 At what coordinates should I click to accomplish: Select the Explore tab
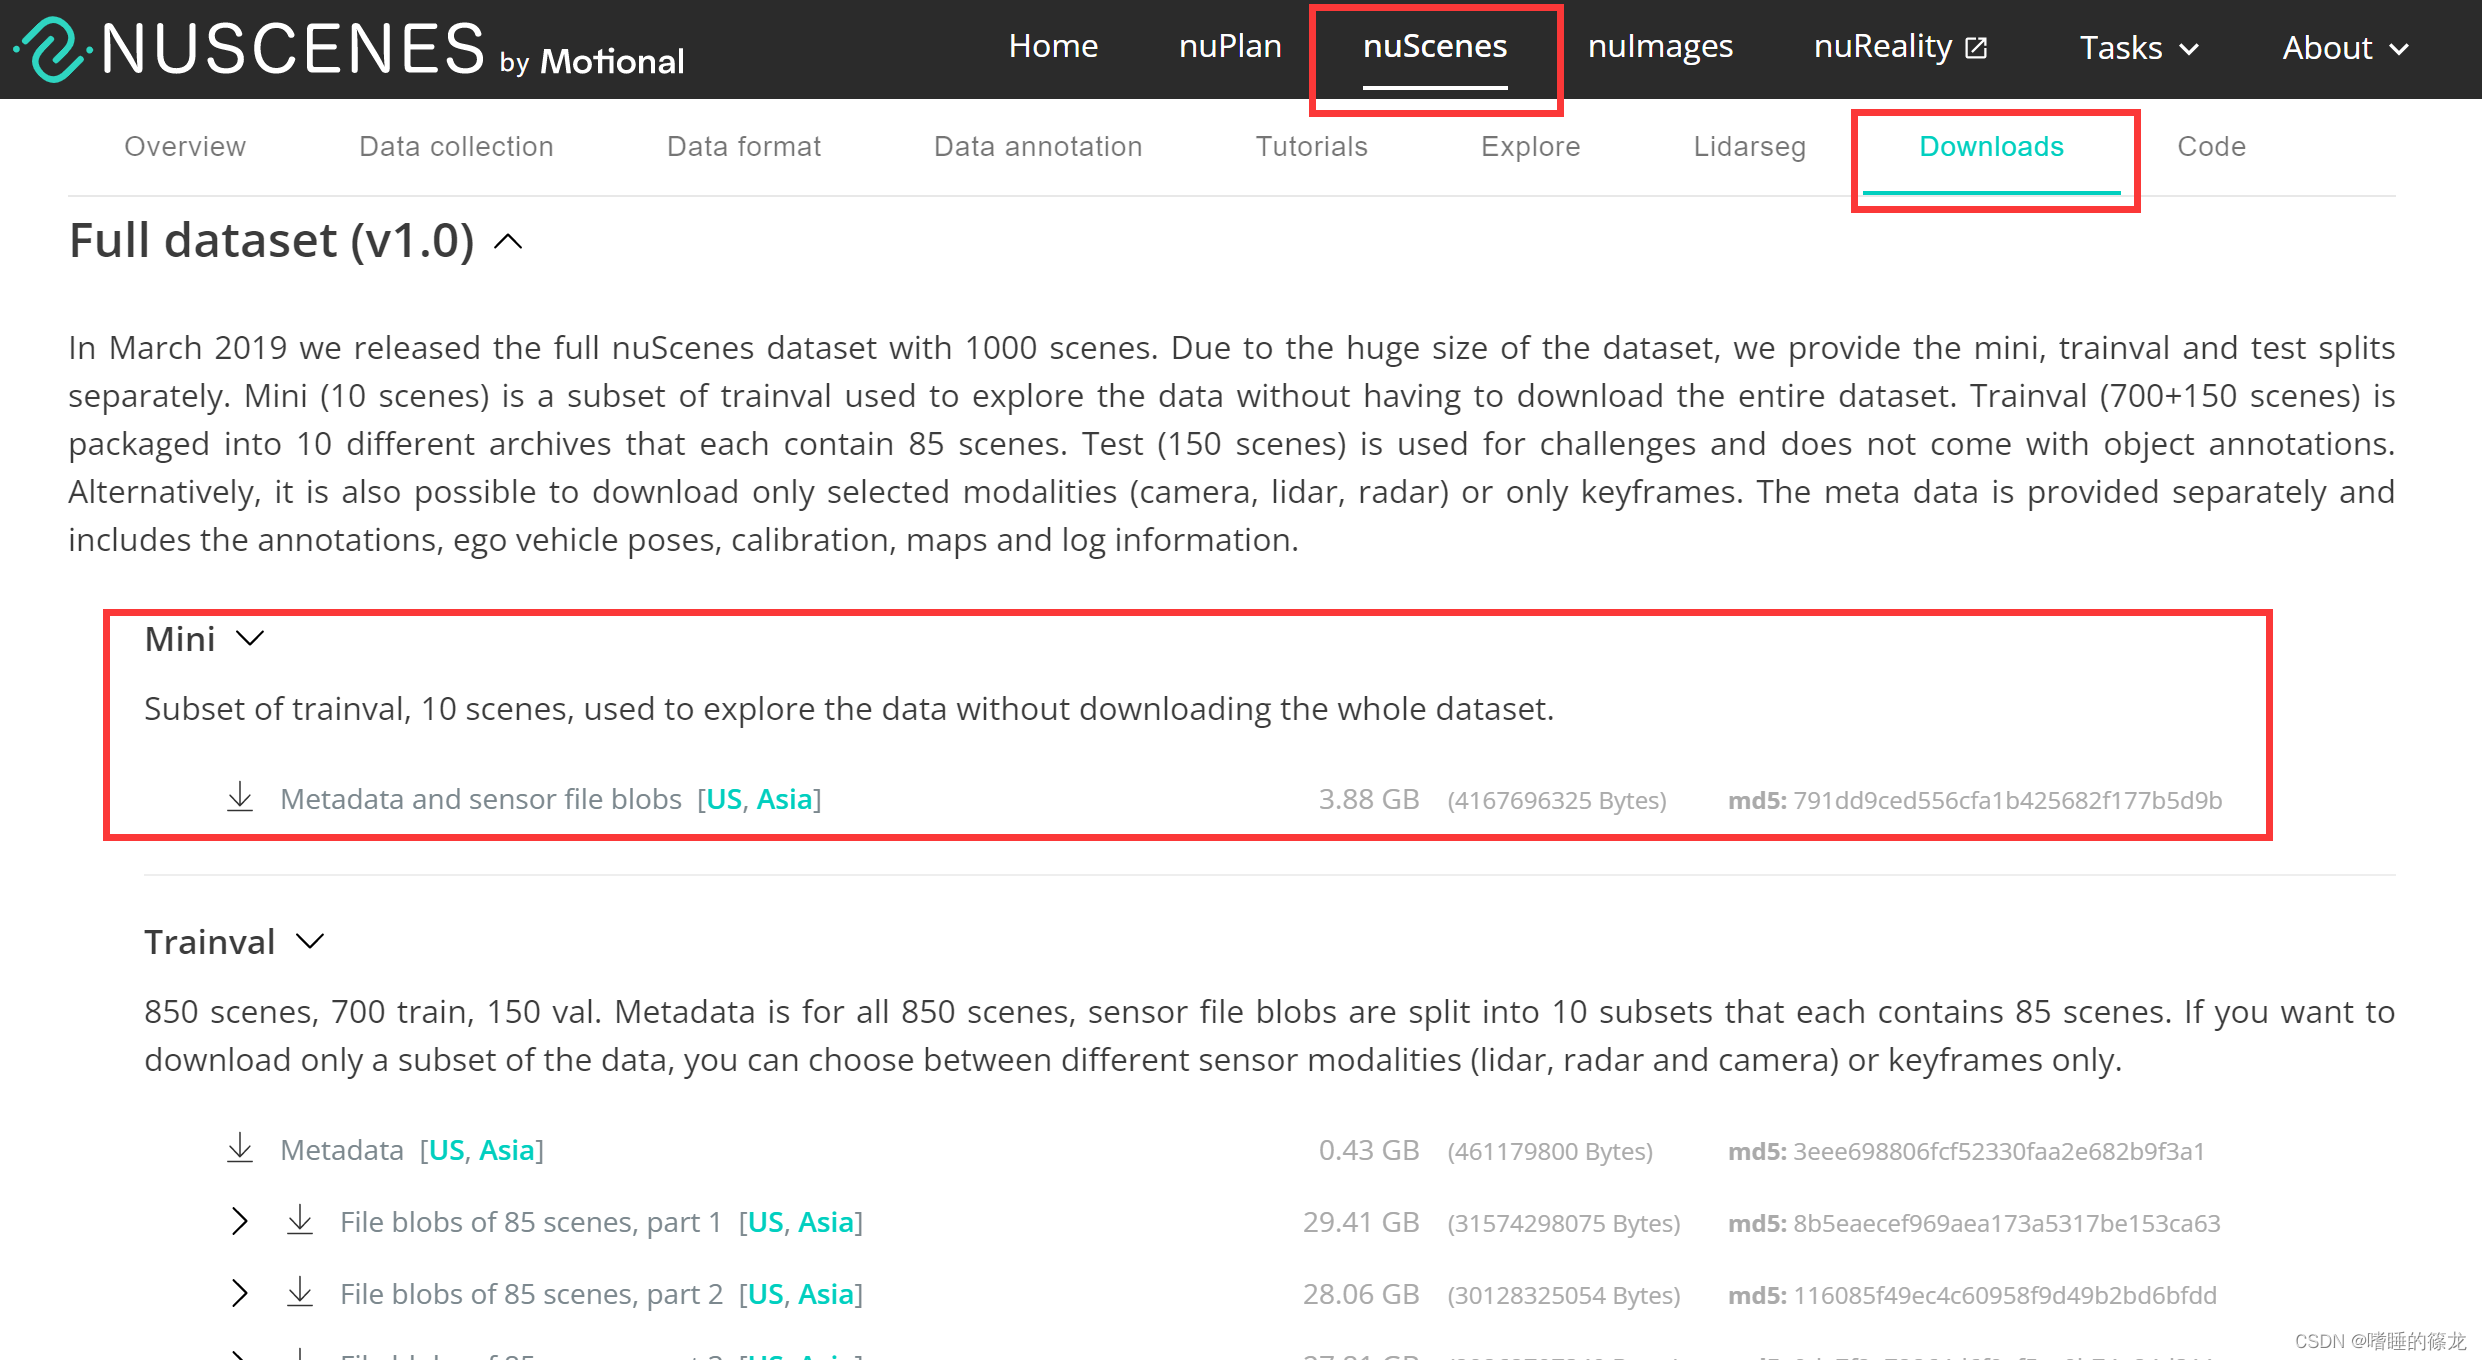click(x=1530, y=146)
